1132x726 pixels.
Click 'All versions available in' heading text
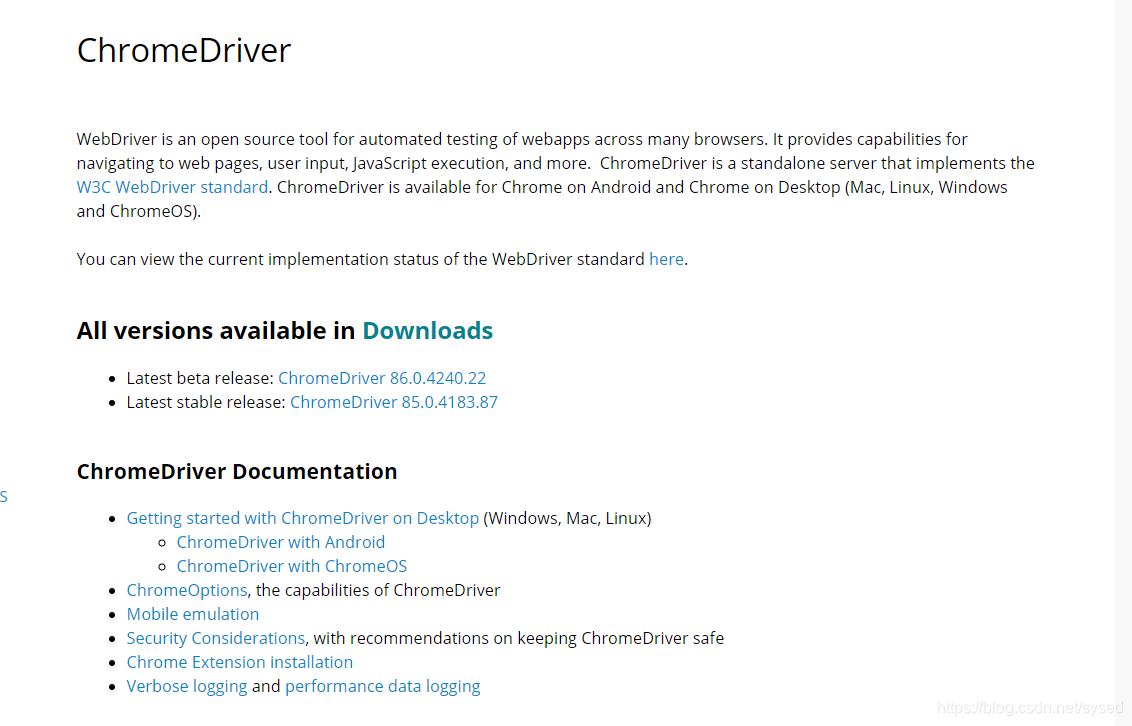(x=216, y=331)
